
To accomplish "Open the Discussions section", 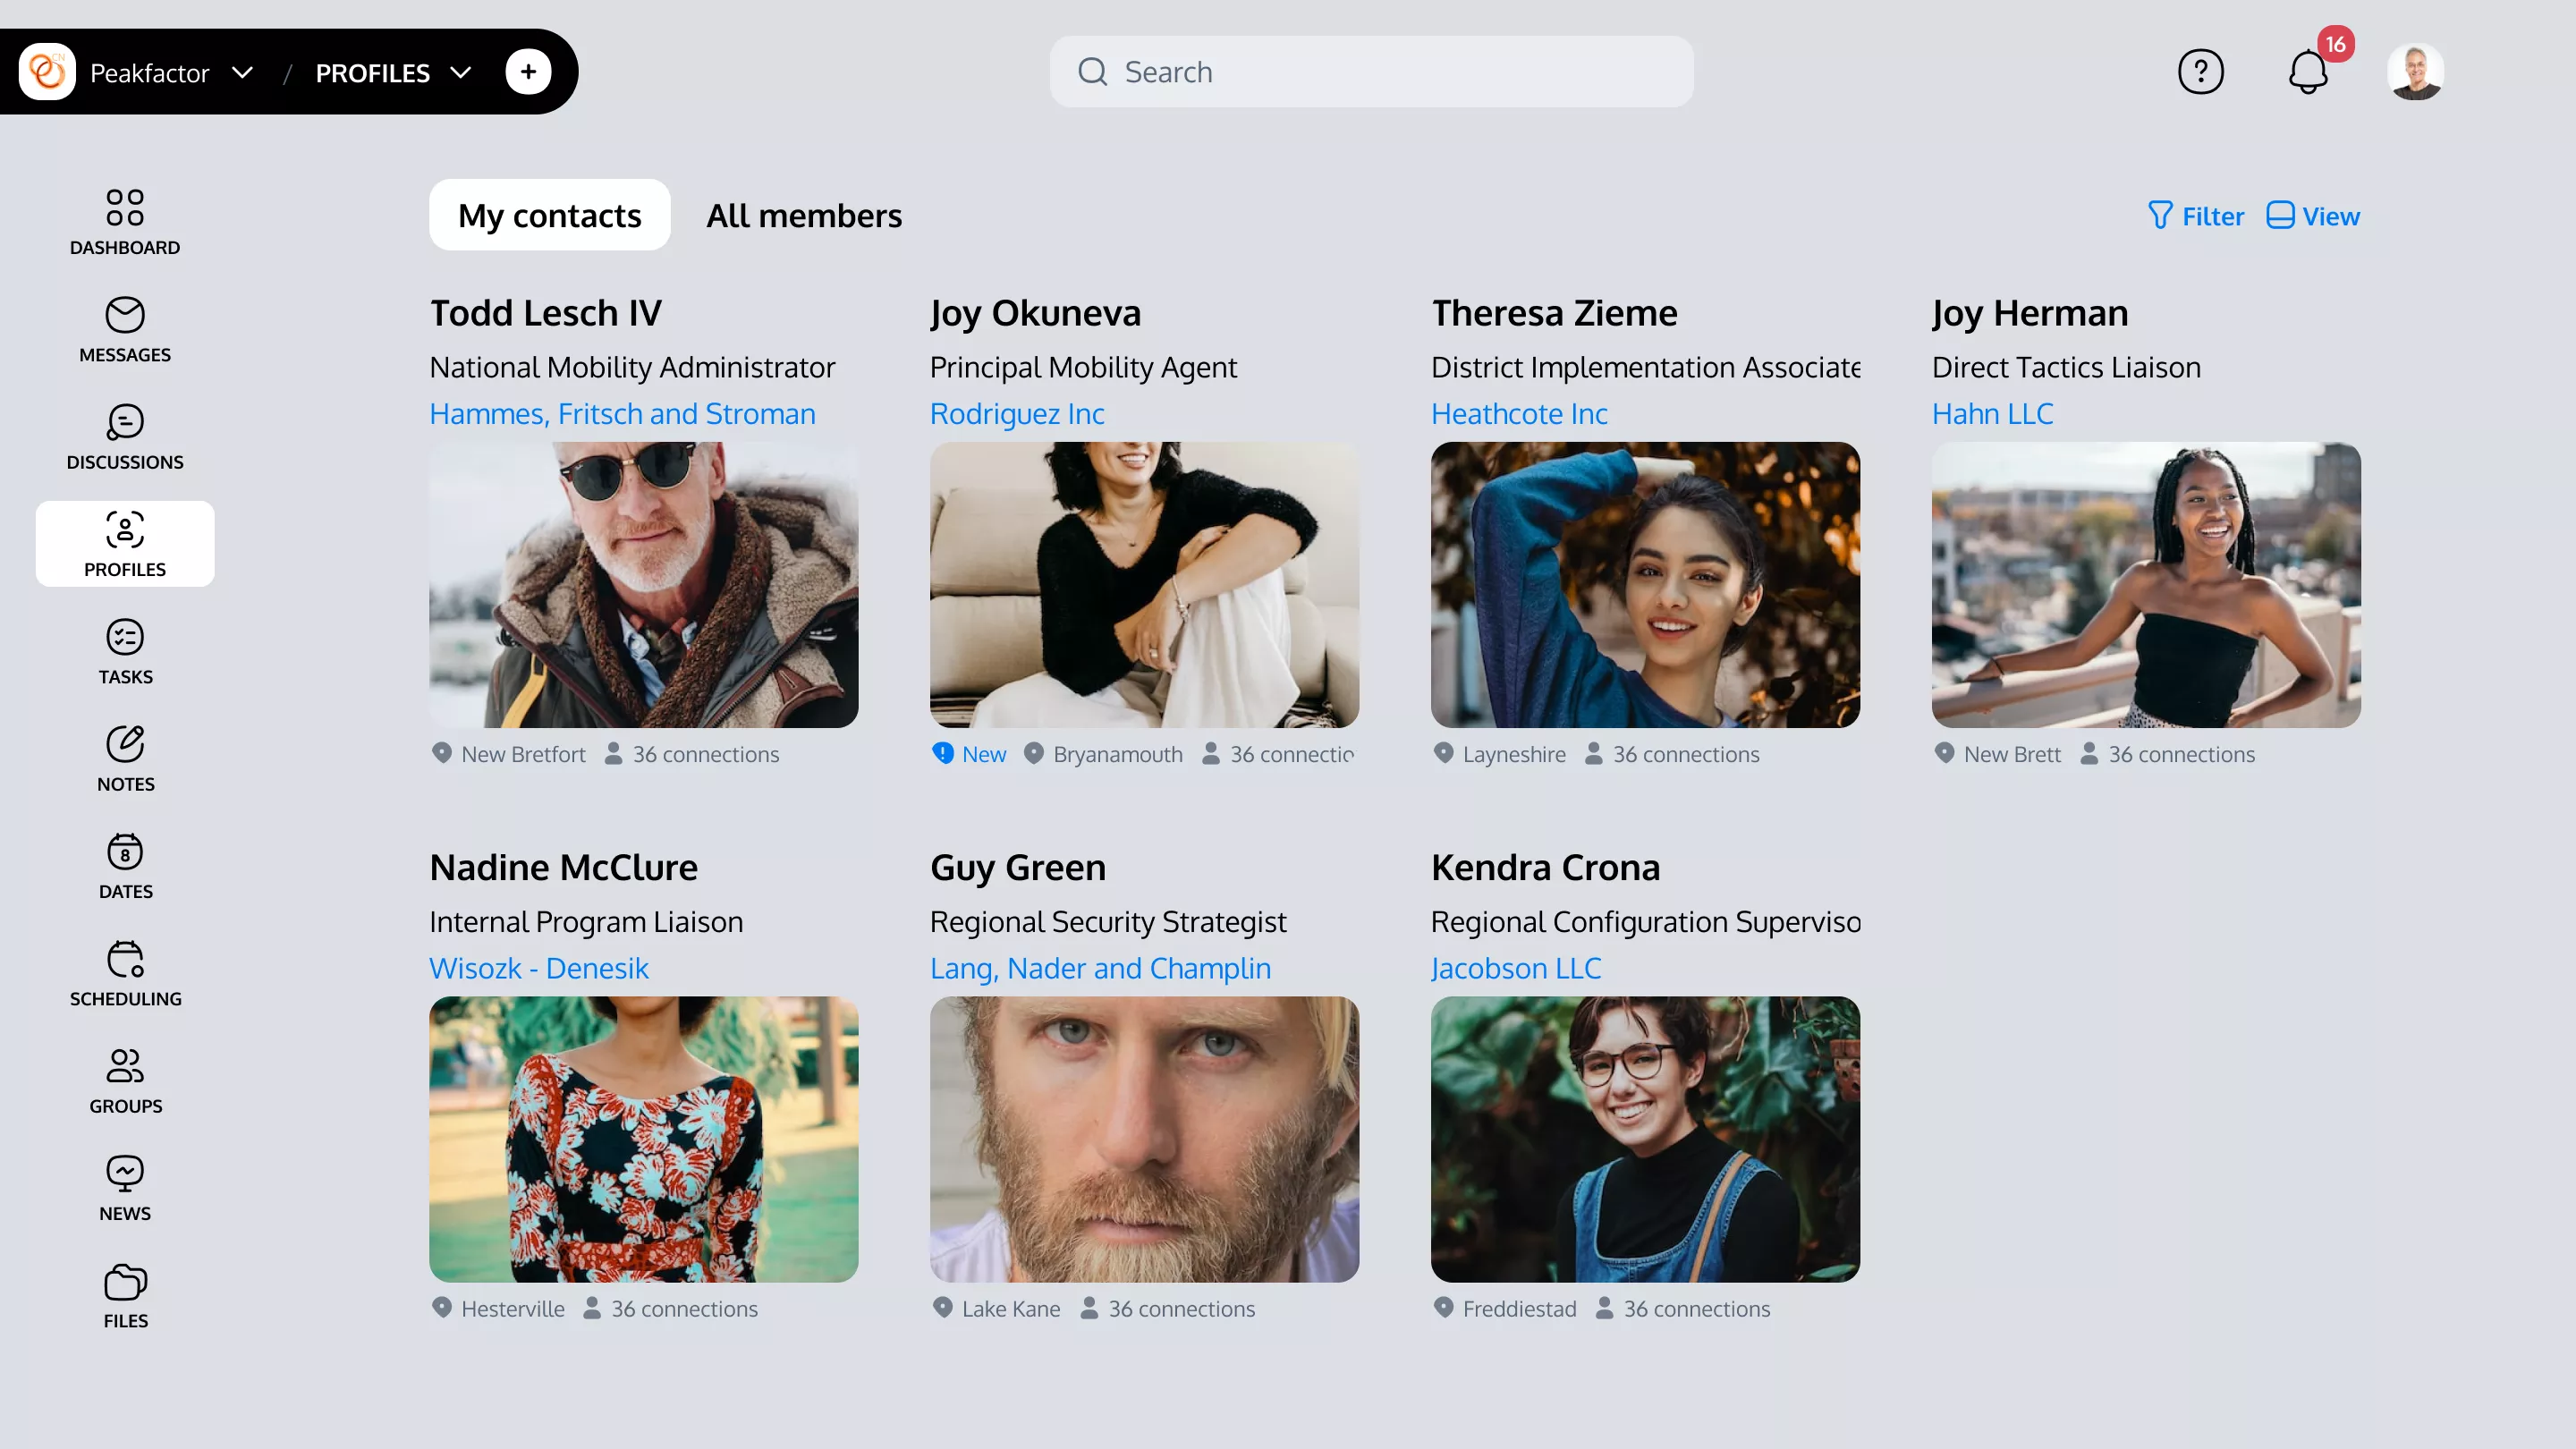I will click(x=124, y=436).
